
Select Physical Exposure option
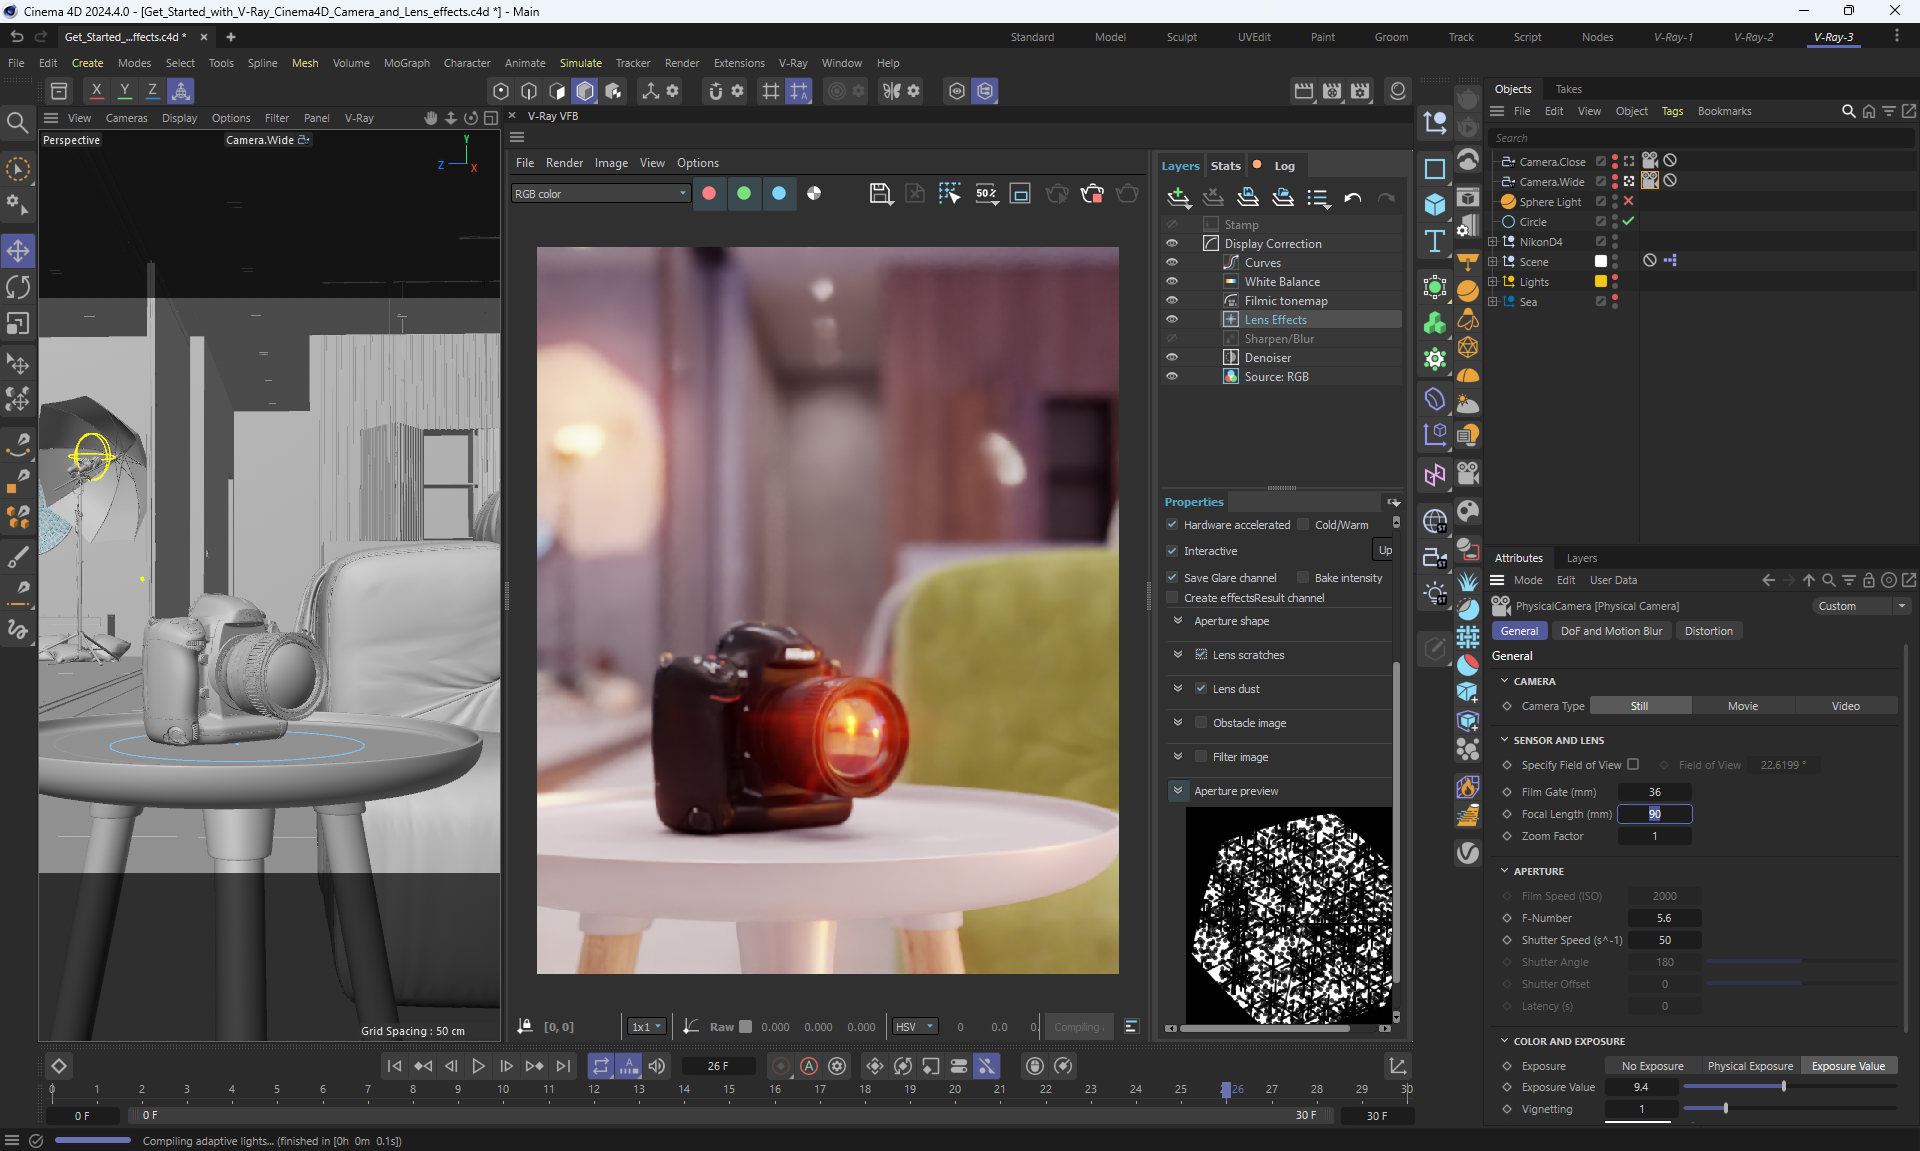1750,1066
